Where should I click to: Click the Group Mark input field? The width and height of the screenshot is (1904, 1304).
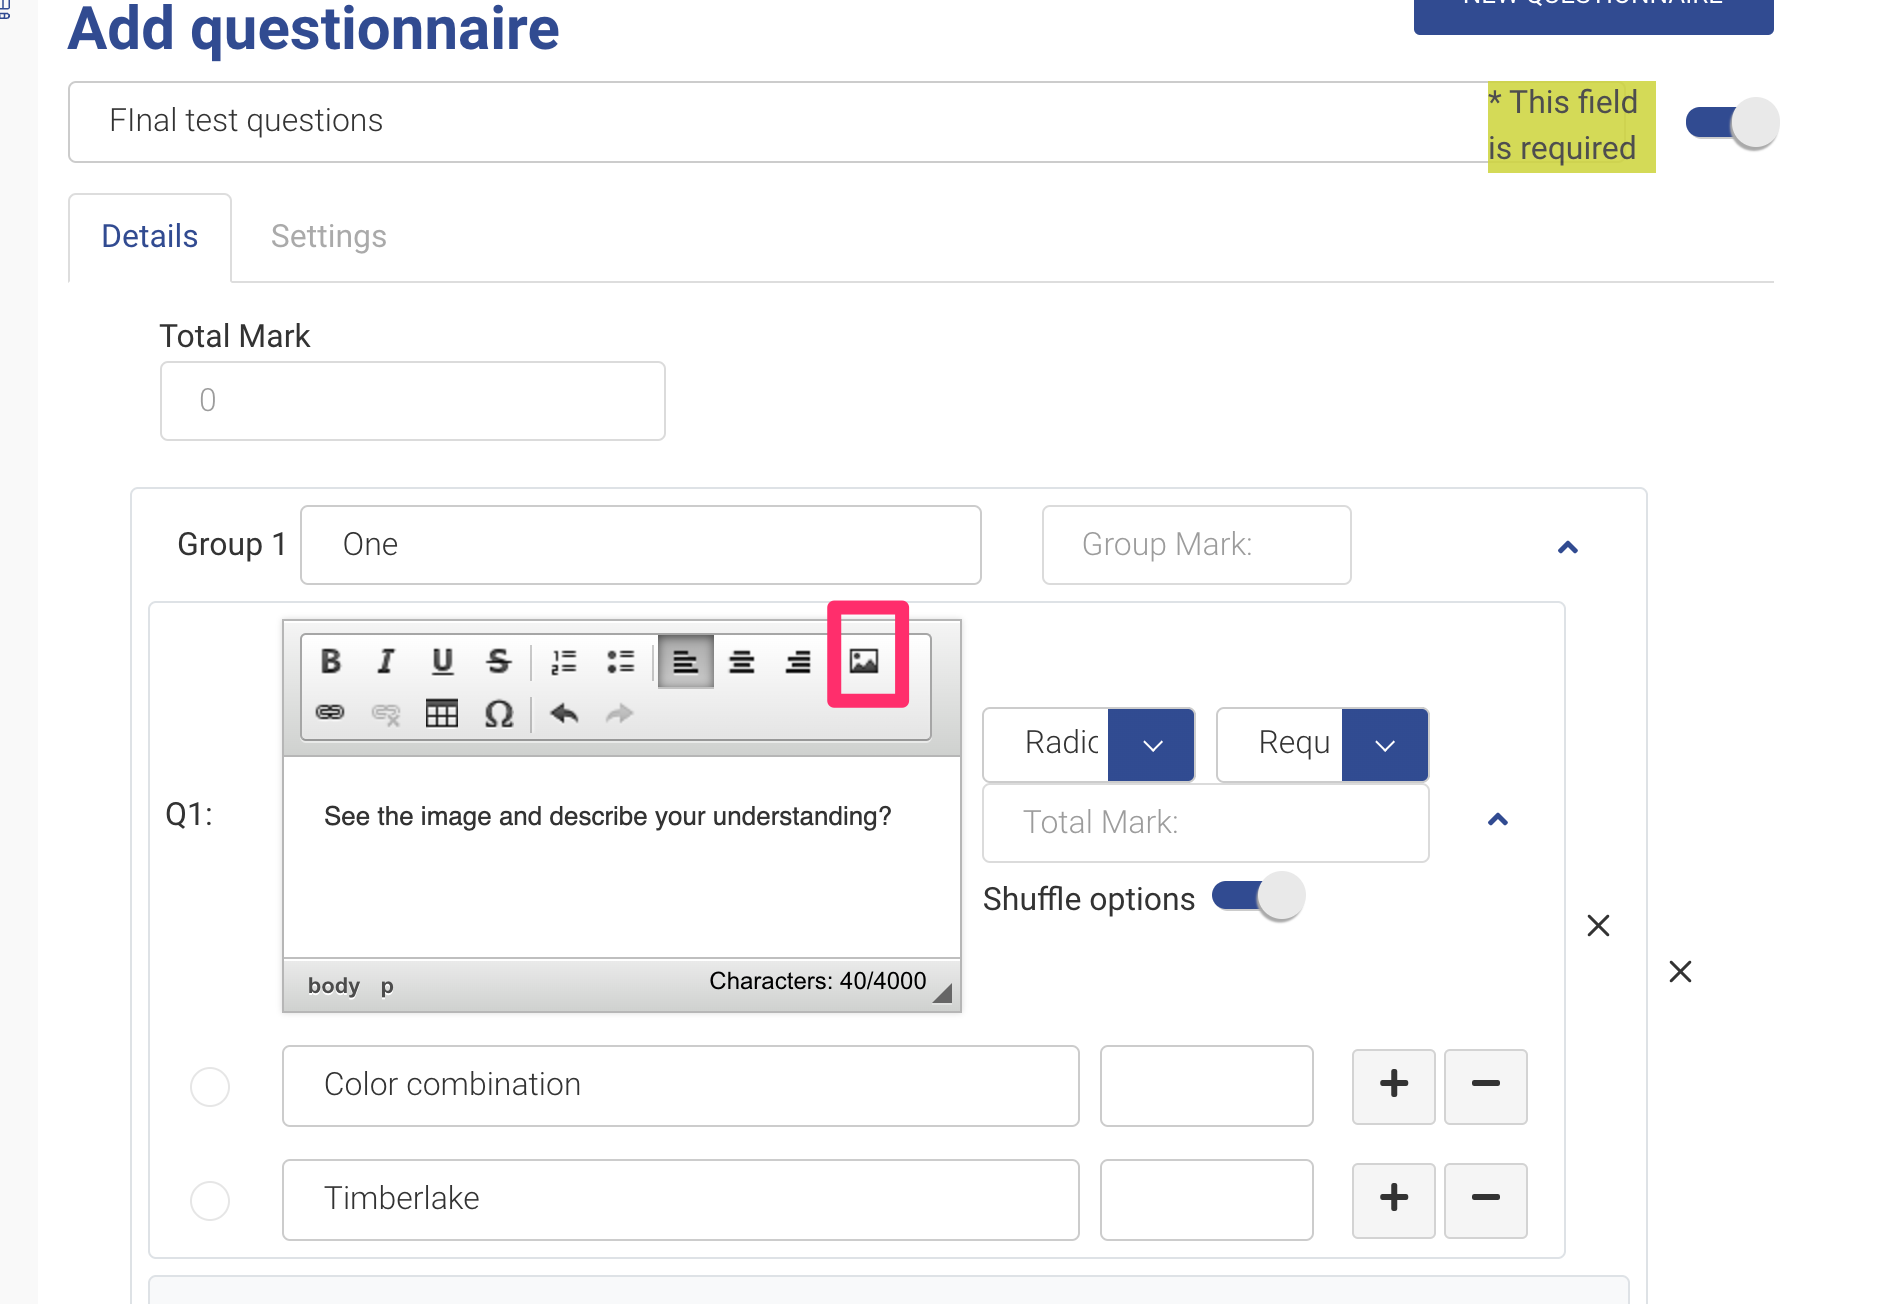[1196, 545]
